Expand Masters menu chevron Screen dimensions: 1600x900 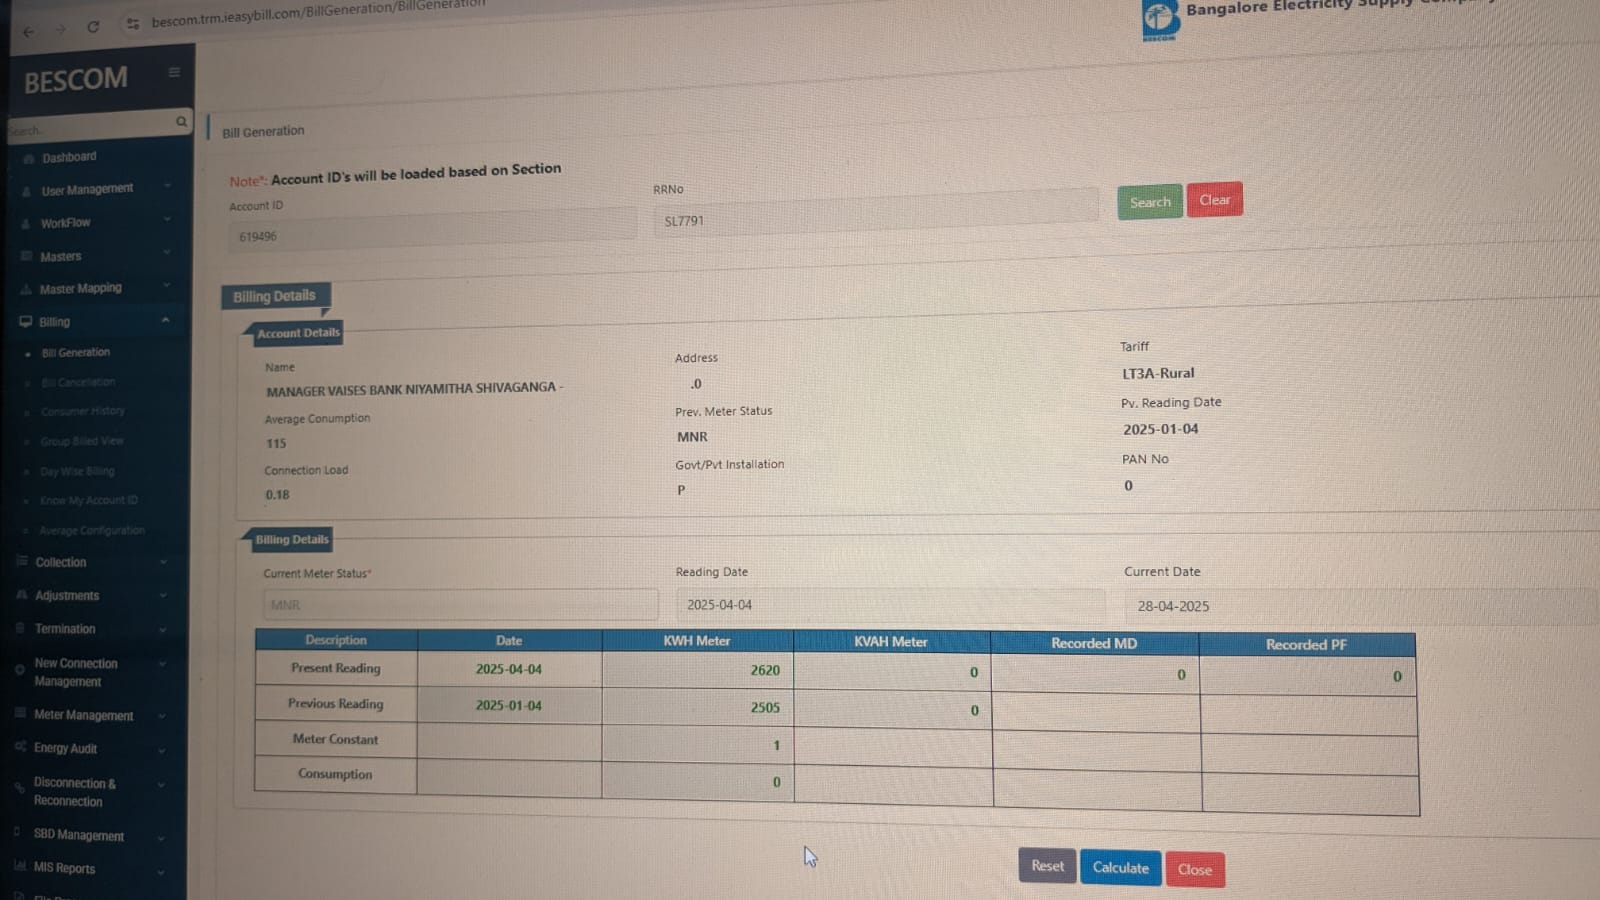pyautogui.click(x=166, y=253)
